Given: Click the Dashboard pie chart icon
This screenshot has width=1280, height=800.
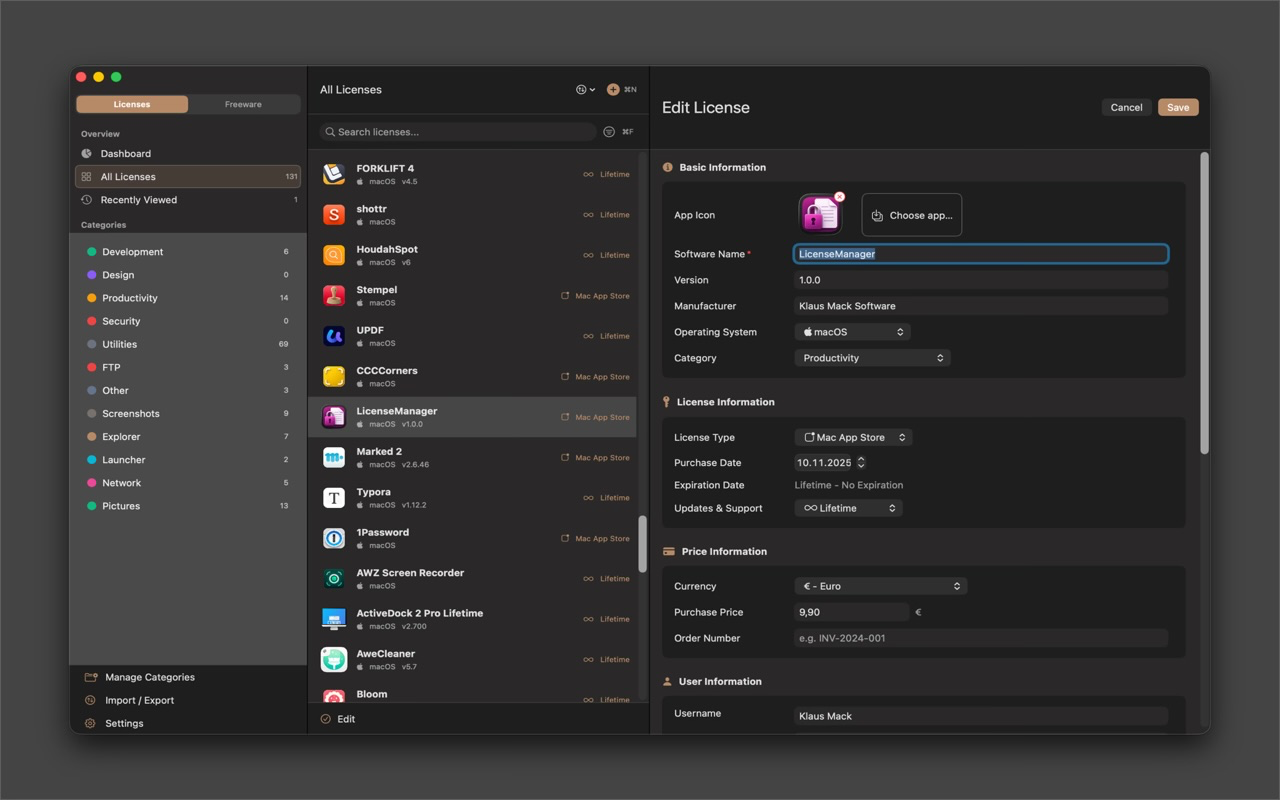Looking at the screenshot, I should tap(87, 154).
